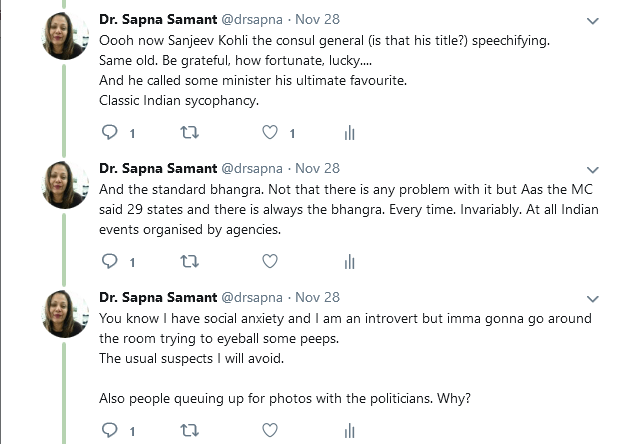Like the standard bhangra tweet
The image size is (640, 444).
(269, 262)
